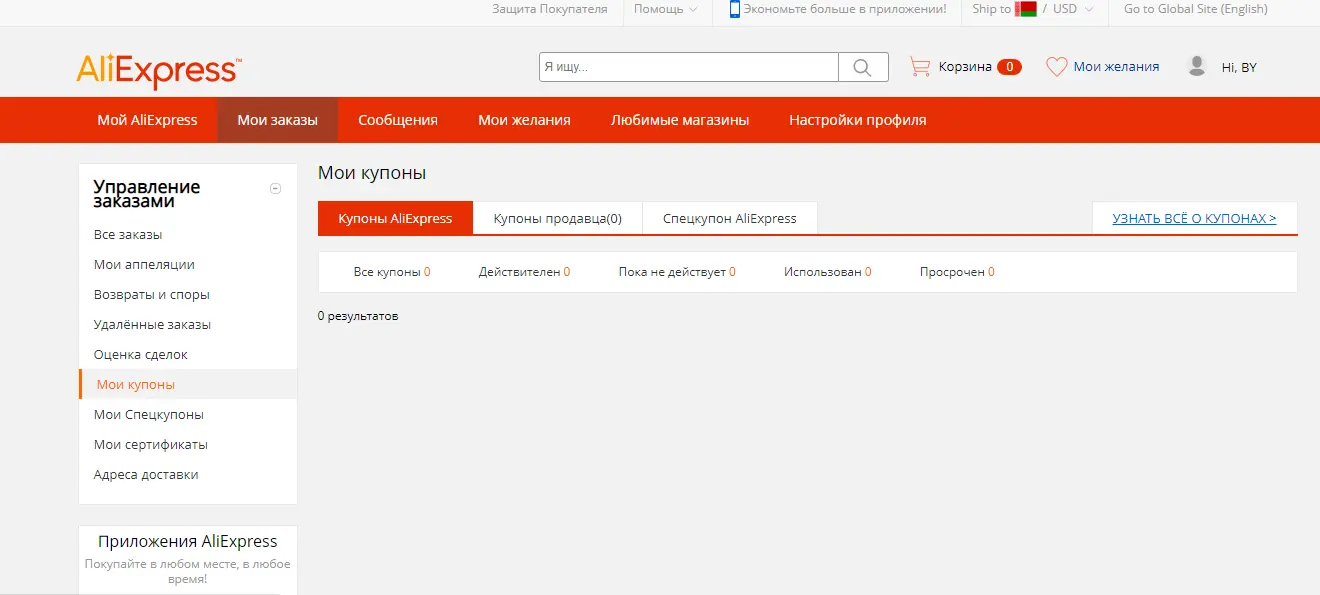Open Мои аппеляции in sidebar
The image size is (1320, 595).
(x=144, y=265)
